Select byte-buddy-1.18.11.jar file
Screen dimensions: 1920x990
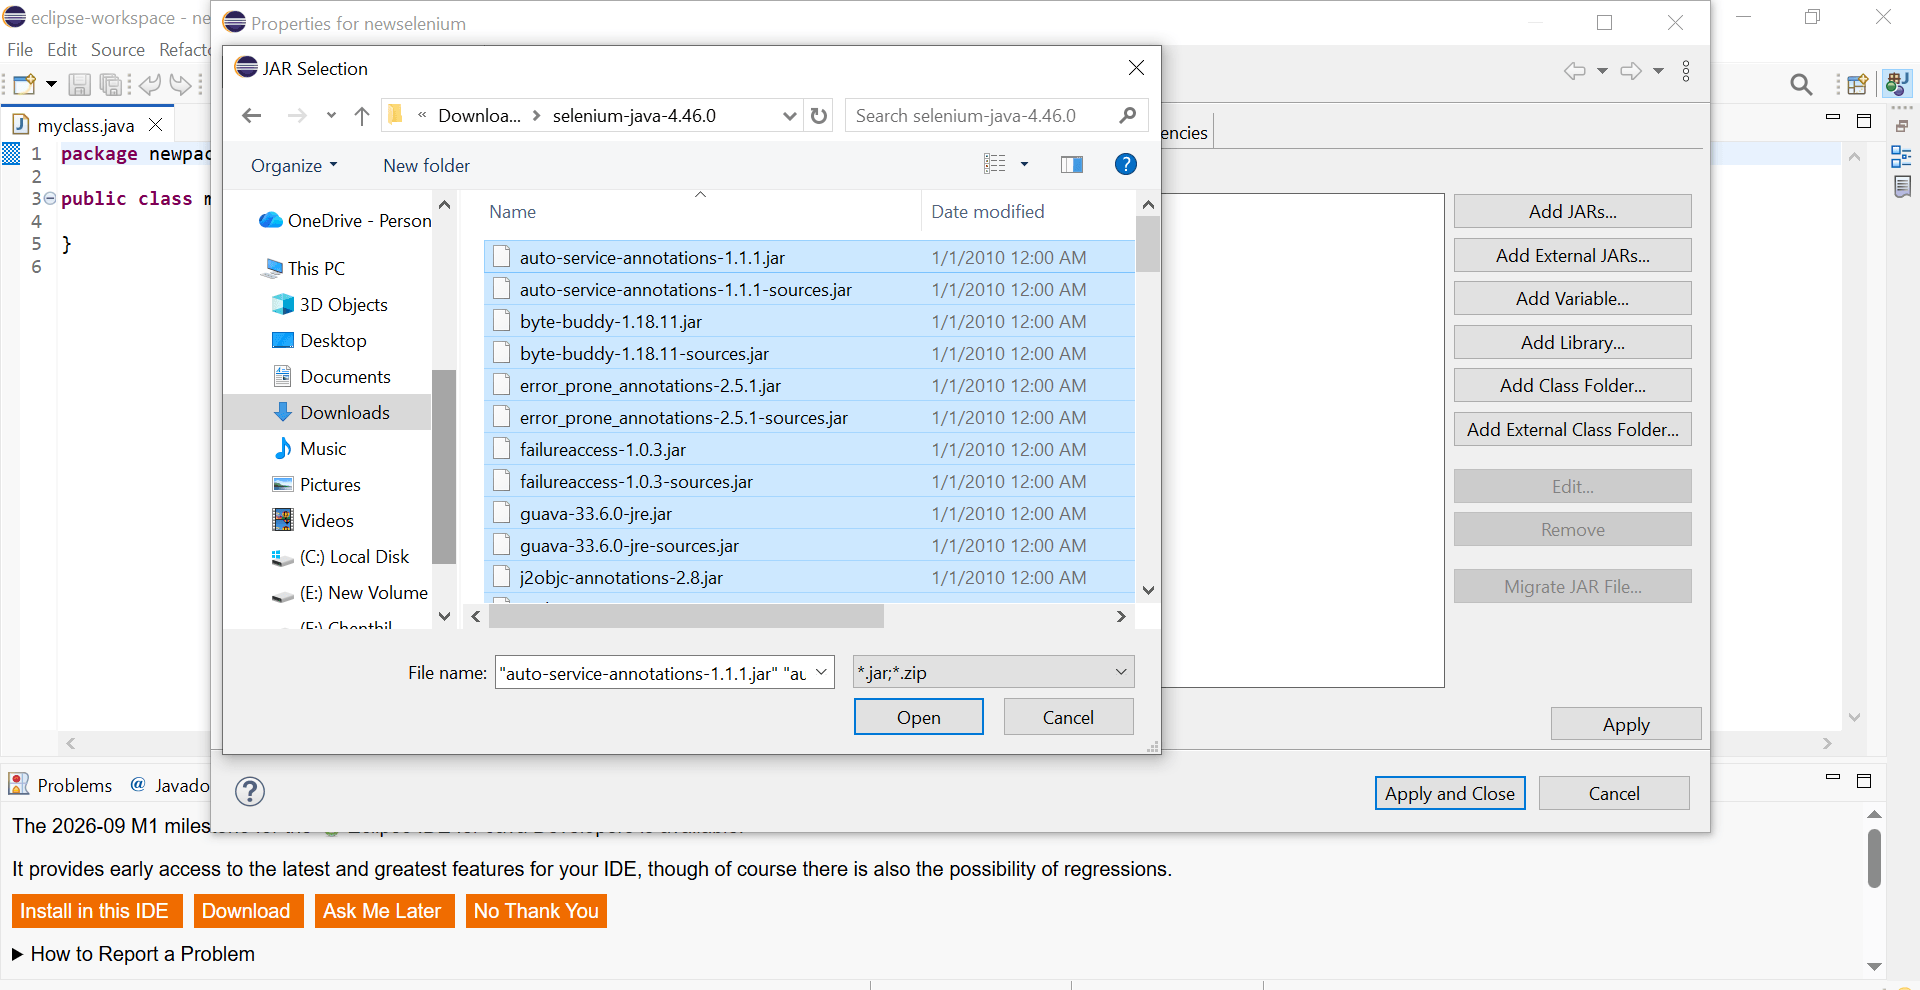tap(809, 322)
